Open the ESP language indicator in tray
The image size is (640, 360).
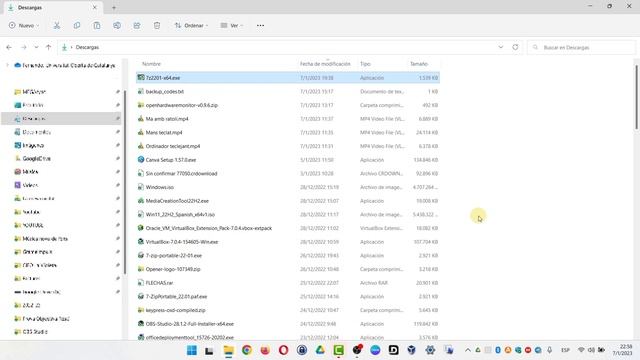[565, 350]
